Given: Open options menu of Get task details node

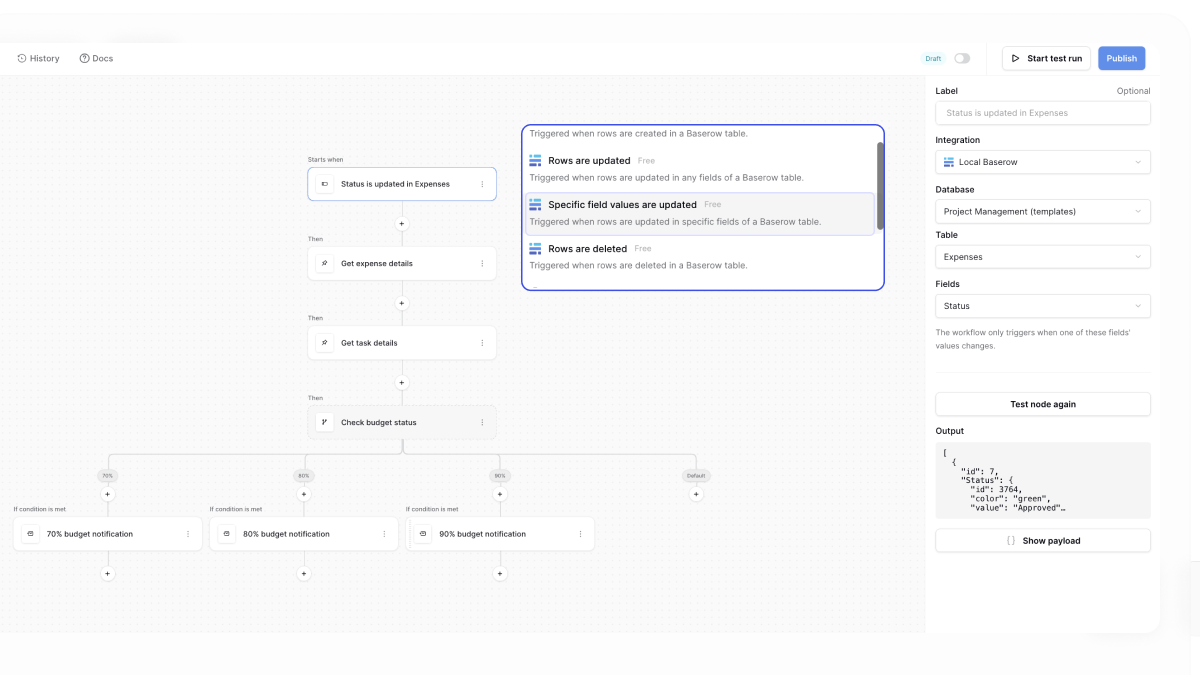Looking at the screenshot, I should coord(482,343).
